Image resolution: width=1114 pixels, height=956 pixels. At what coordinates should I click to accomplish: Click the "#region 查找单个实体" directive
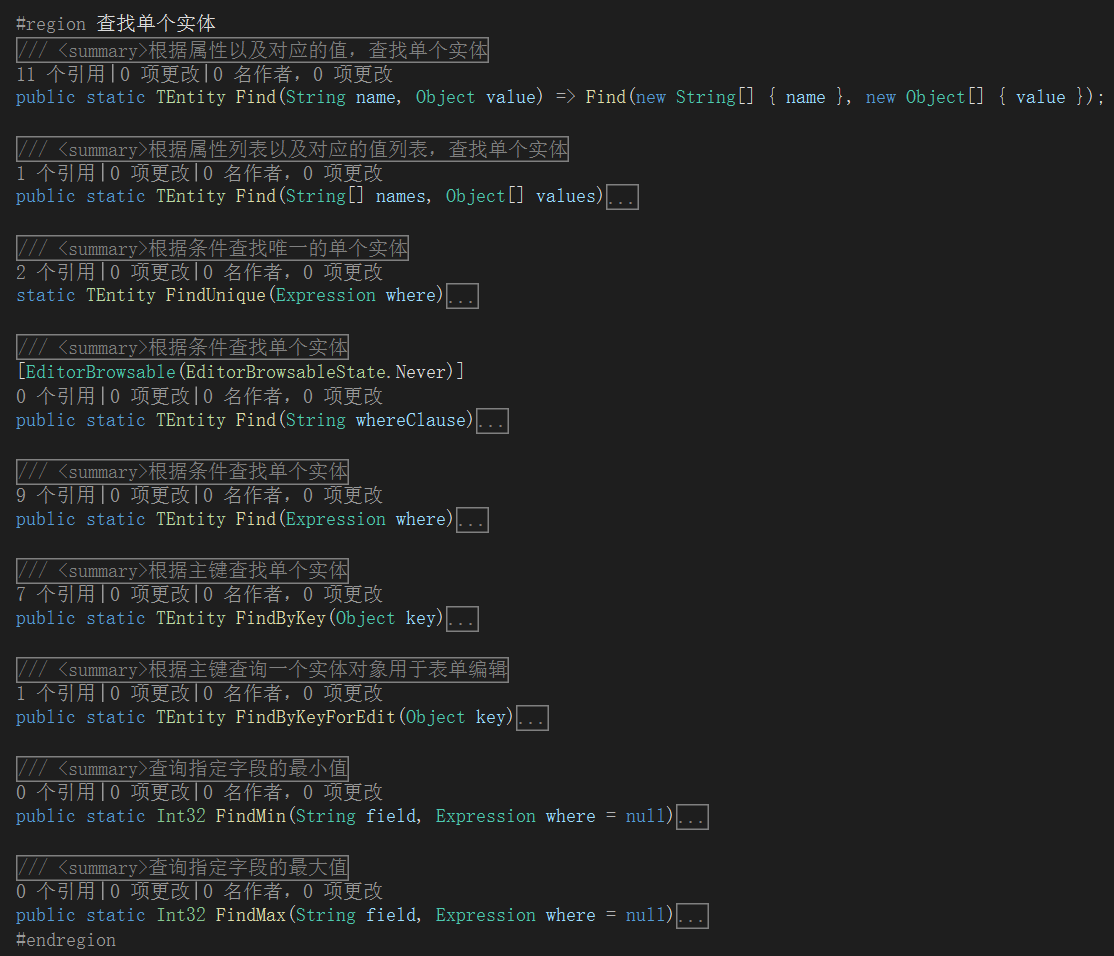point(115,24)
